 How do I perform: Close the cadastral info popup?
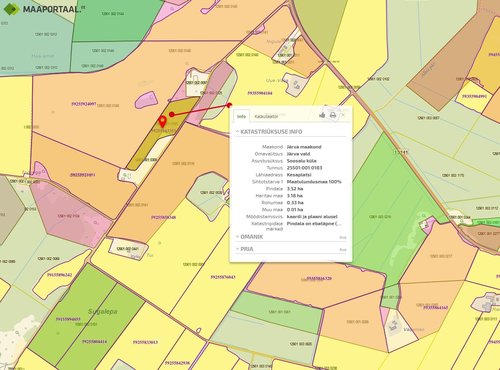pos(343,115)
